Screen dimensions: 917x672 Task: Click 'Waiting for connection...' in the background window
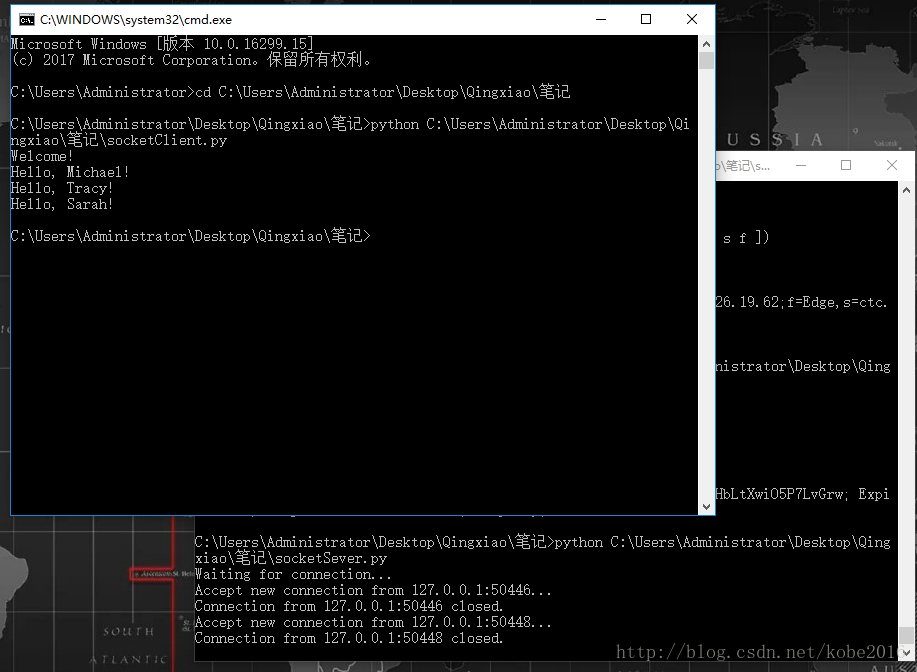tap(293, 574)
